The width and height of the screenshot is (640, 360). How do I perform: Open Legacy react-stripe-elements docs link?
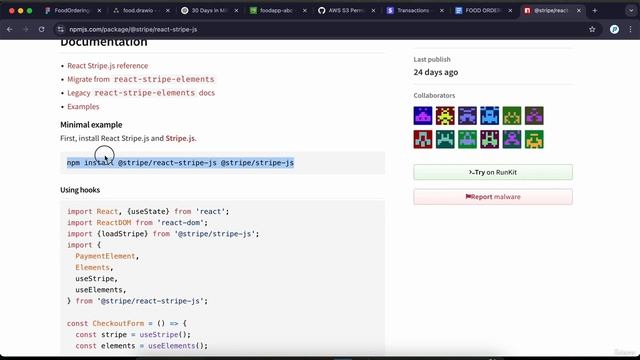coord(141,93)
